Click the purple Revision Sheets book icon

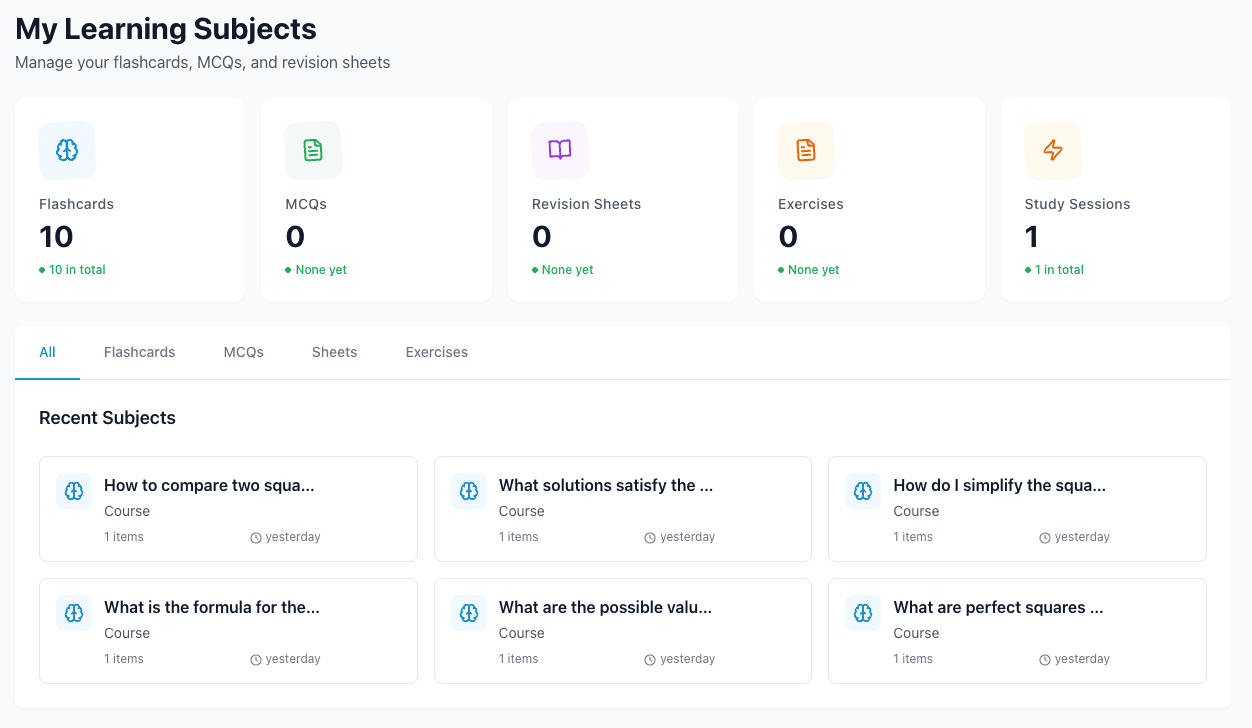pos(560,150)
